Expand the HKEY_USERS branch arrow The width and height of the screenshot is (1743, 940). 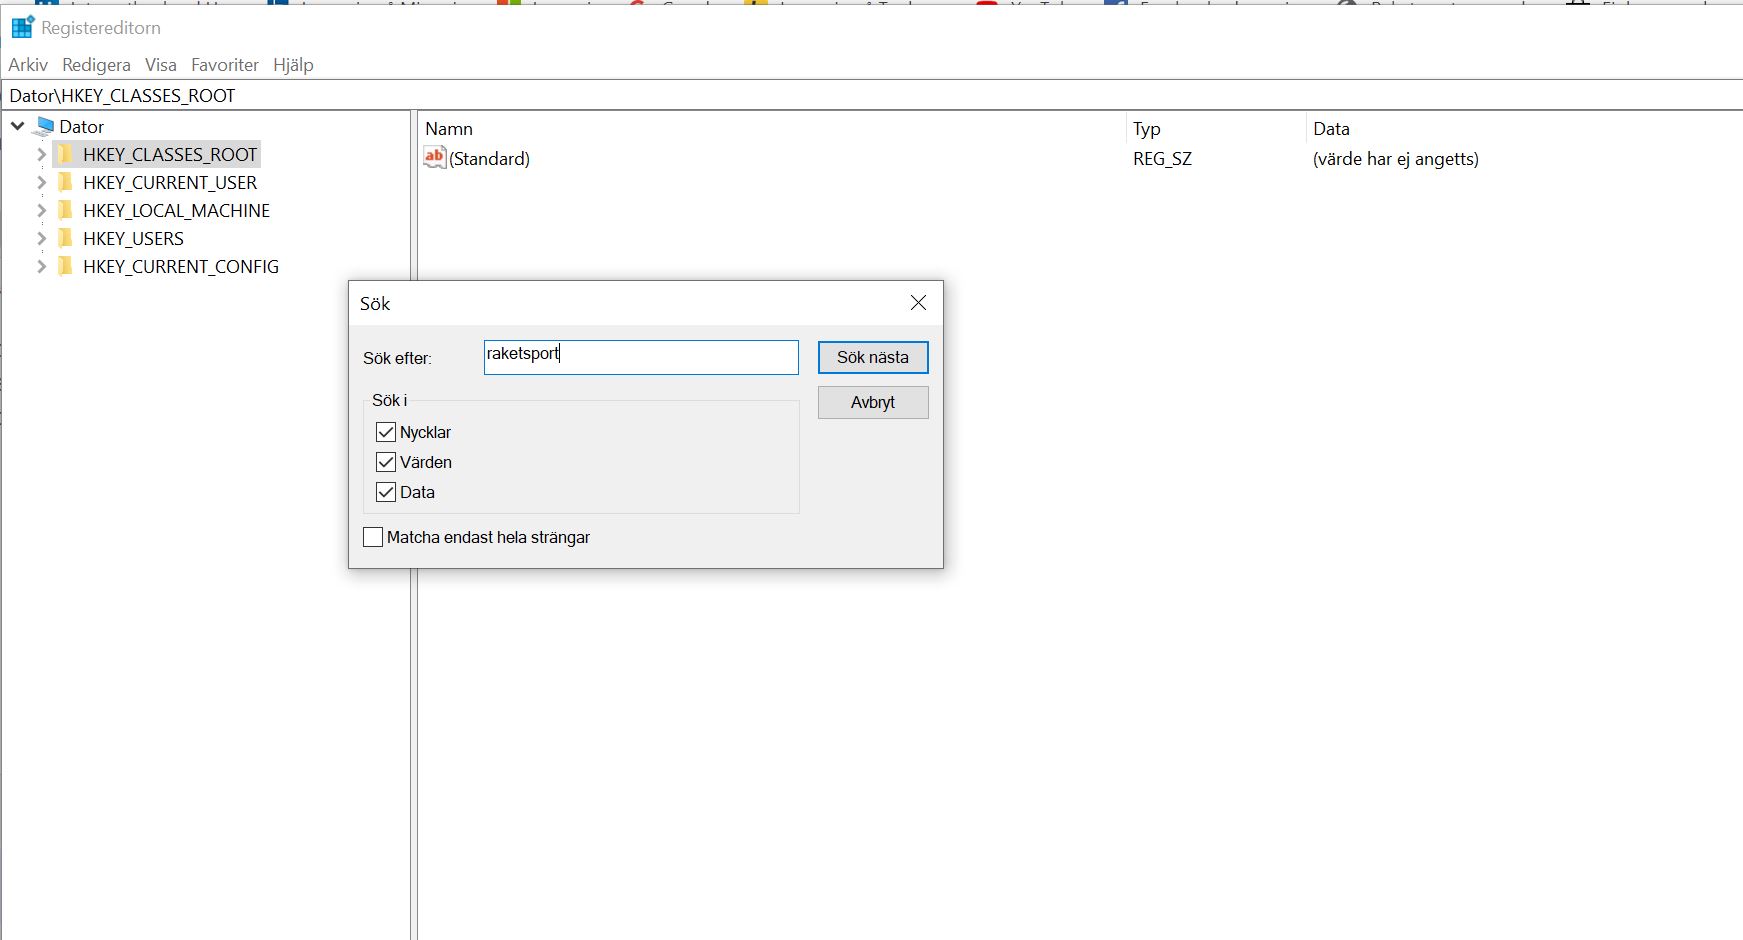[x=41, y=239]
